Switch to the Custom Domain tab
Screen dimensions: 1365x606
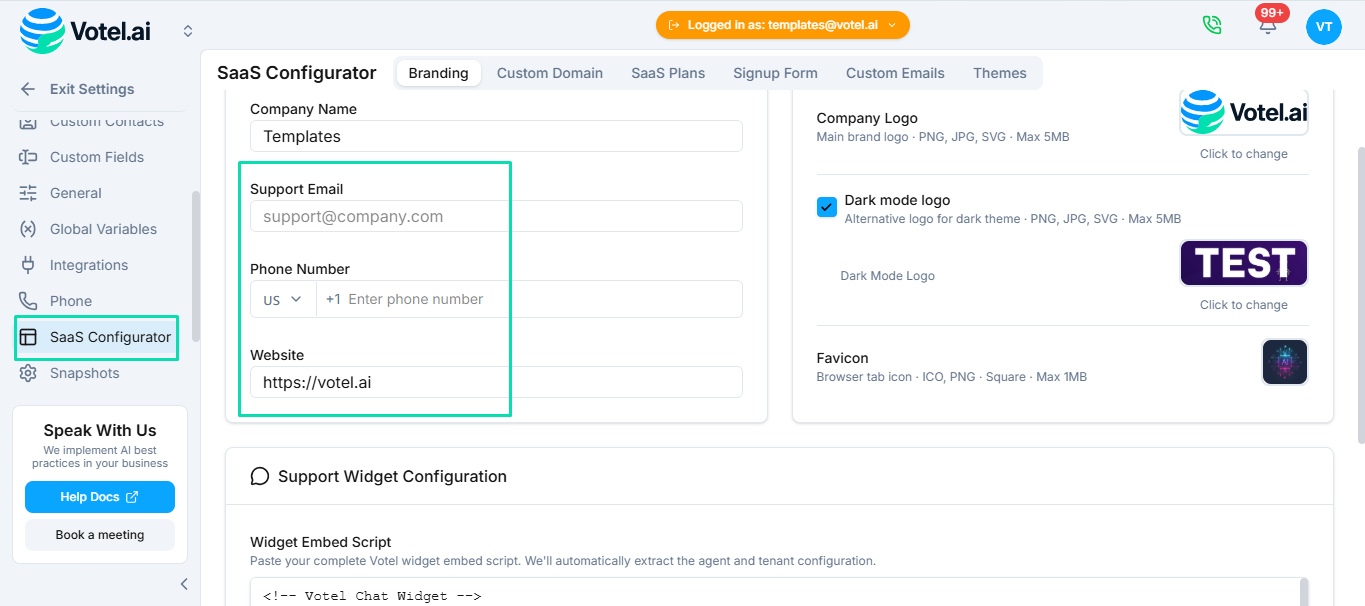click(549, 73)
